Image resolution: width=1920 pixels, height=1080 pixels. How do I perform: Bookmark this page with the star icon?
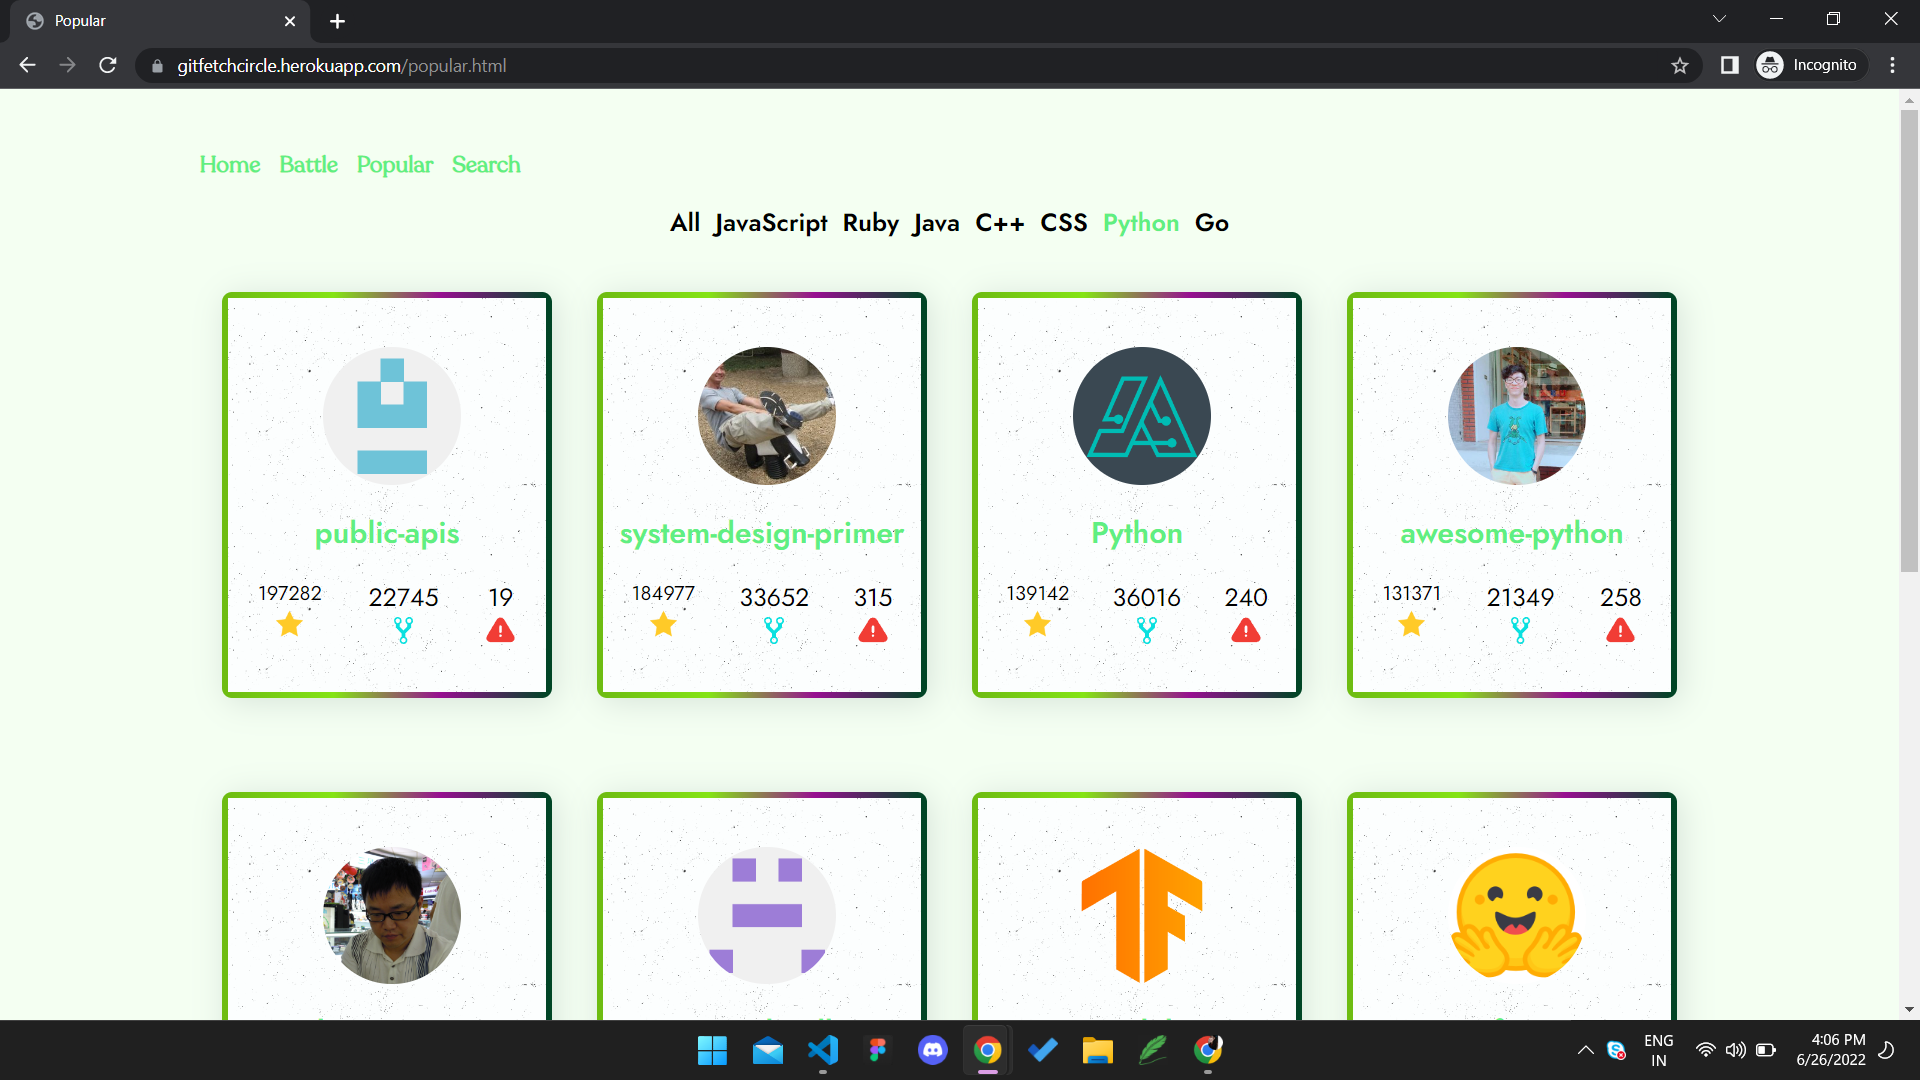(1680, 66)
